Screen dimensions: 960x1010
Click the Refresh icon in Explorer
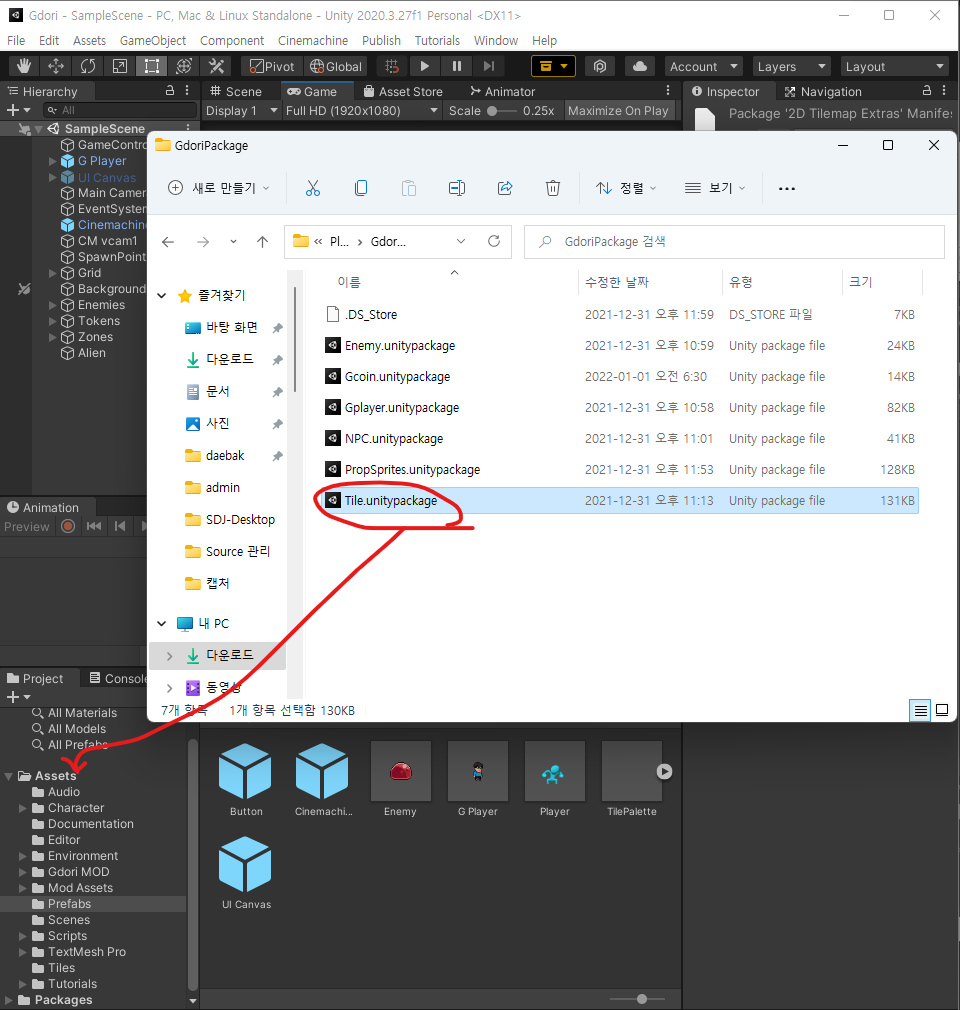[494, 241]
